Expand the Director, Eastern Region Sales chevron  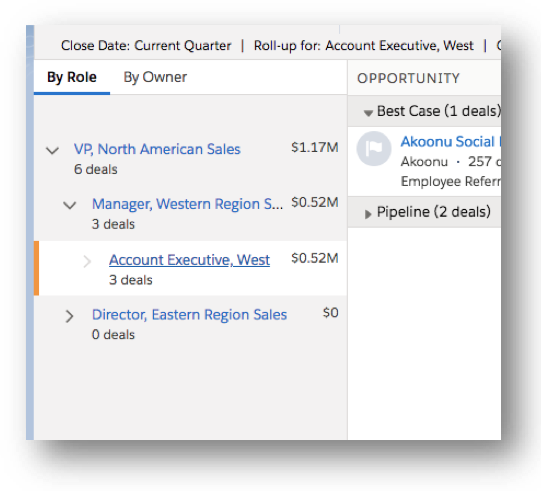[69, 316]
